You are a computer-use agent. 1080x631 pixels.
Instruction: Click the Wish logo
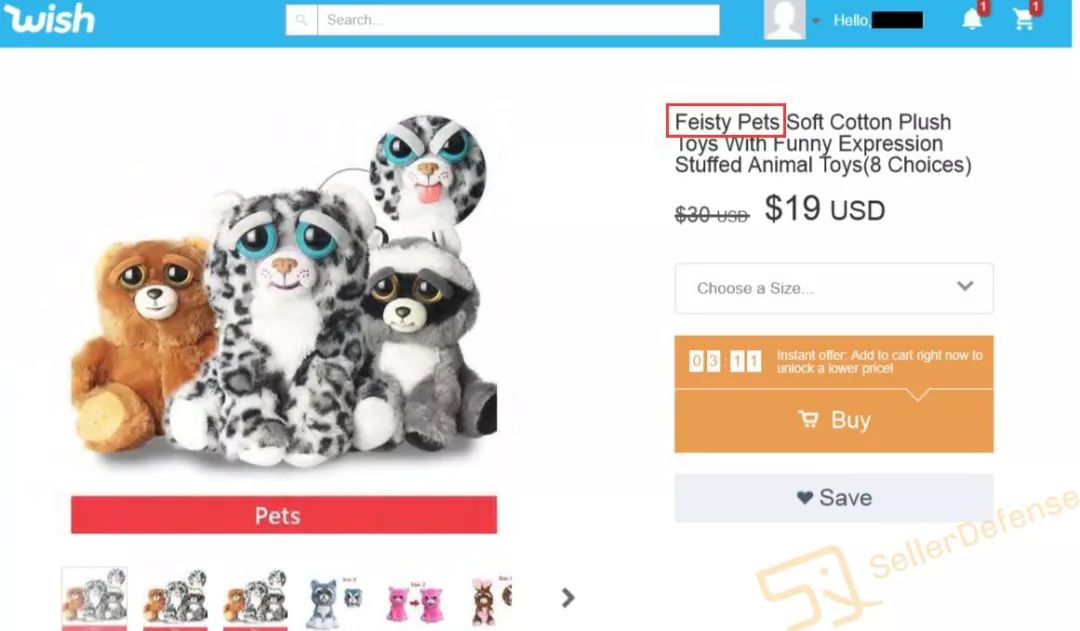[50, 19]
